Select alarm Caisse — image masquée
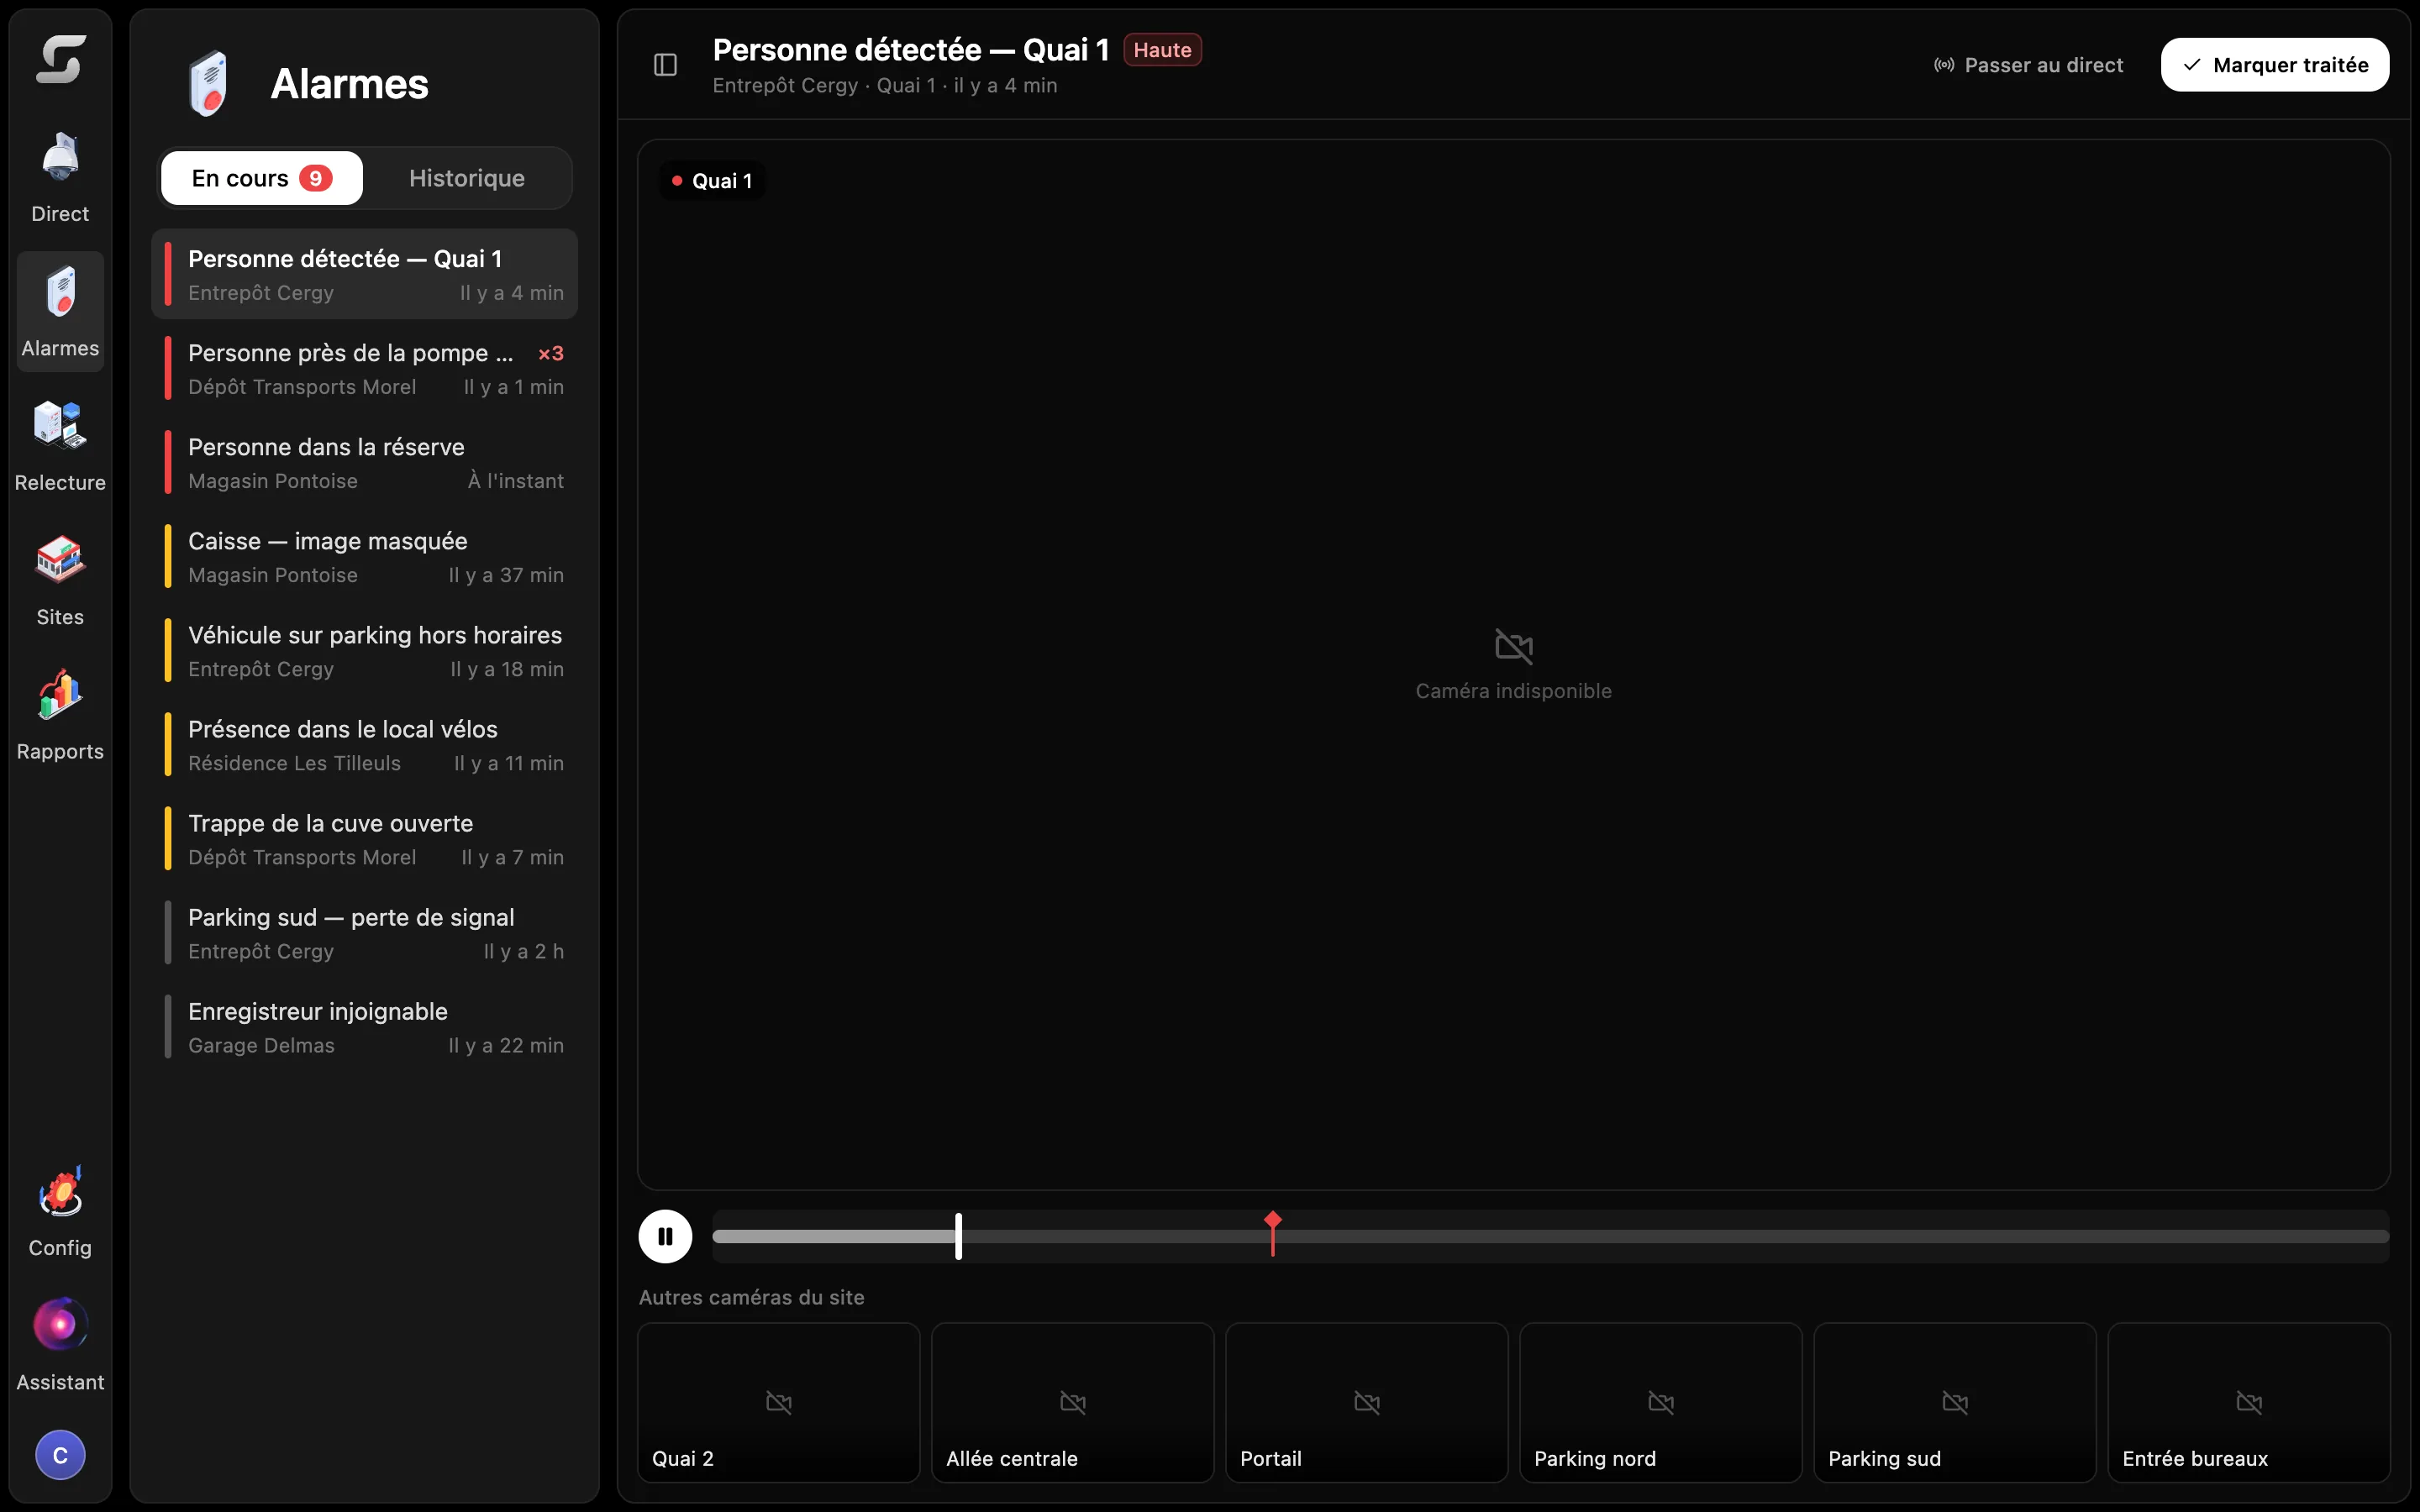This screenshot has width=2420, height=1512. 365,556
